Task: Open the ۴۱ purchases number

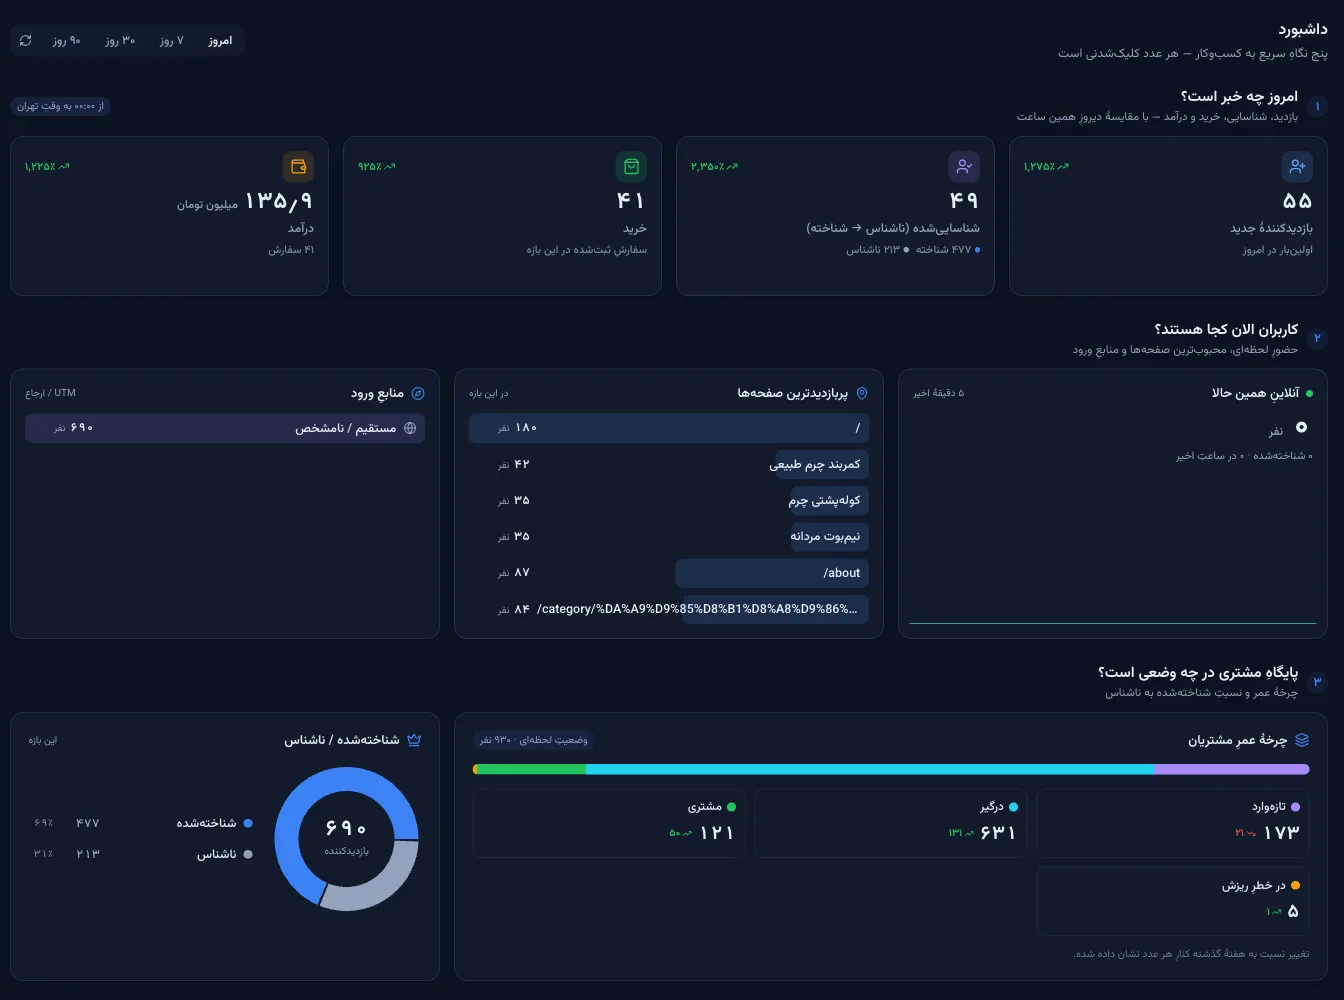Action: pyautogui.click(x=631, y=201)
